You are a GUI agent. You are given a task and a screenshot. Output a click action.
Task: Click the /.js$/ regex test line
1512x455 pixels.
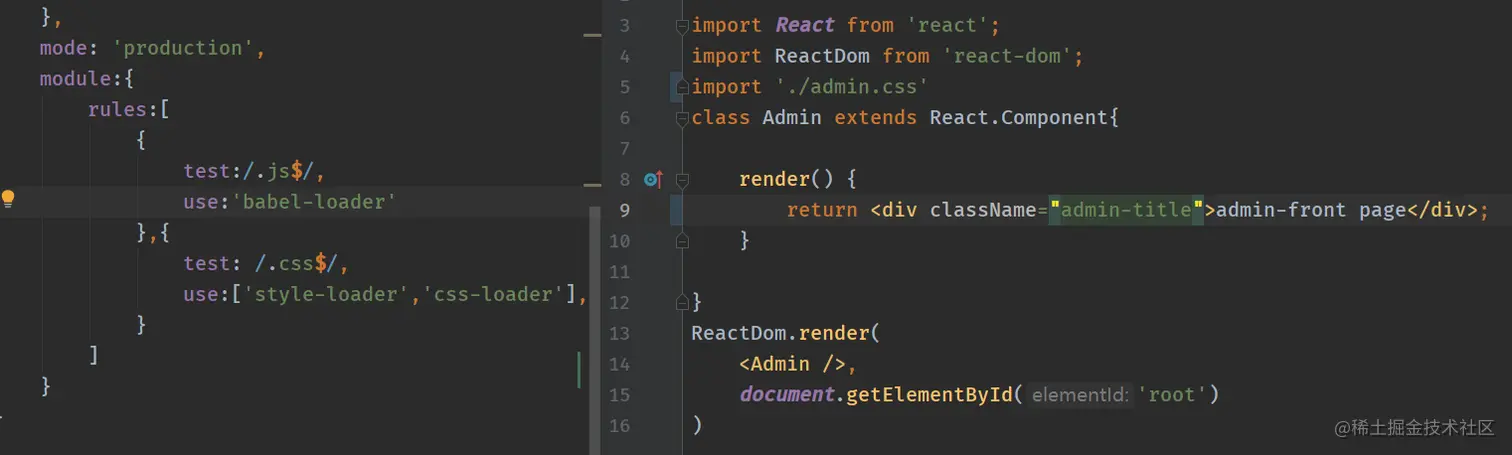[254, 171]
